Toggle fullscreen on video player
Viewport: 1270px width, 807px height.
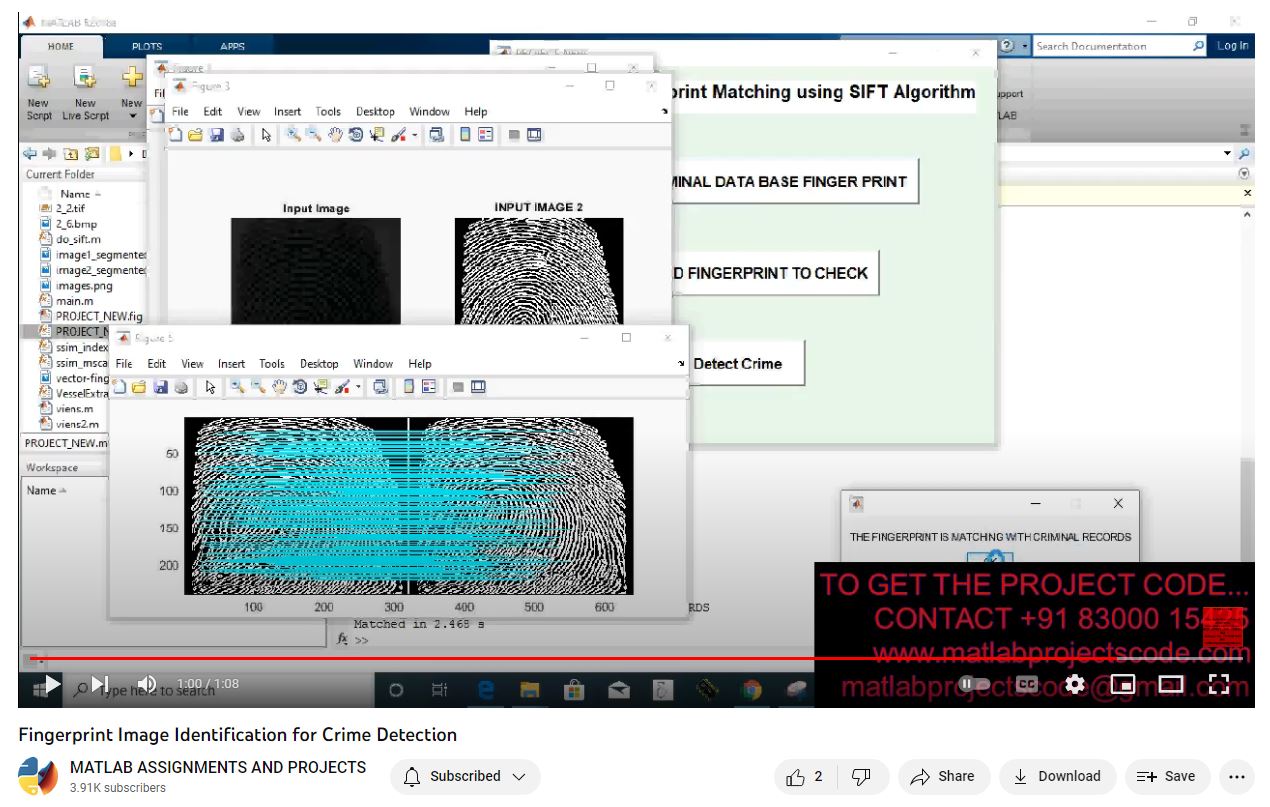tap(1218, 684)
